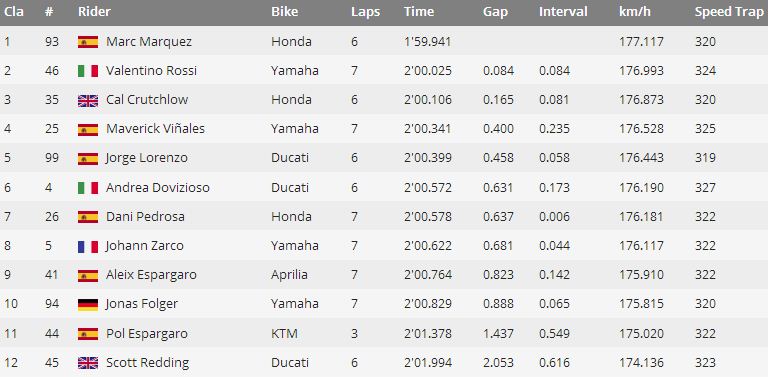This screenshot has width=768, height=377.
Task: Click the Gap column header
Action: tap(495, 12)
